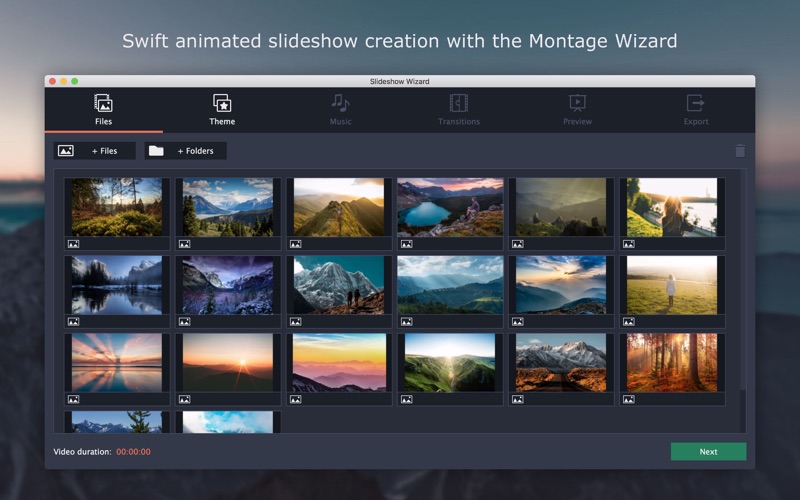Pick the turquoise lake with sitting hiker thumbnail
The height and width of the screenshot is (500, 800).
point(450,207)
